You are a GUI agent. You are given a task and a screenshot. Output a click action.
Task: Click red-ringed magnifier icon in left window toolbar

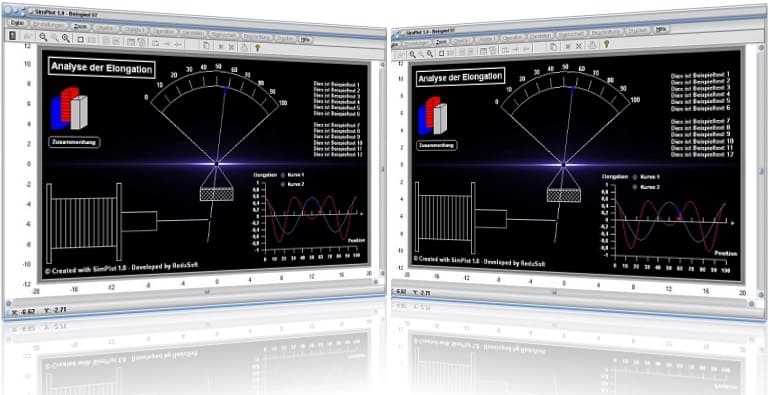click(66, 38)
